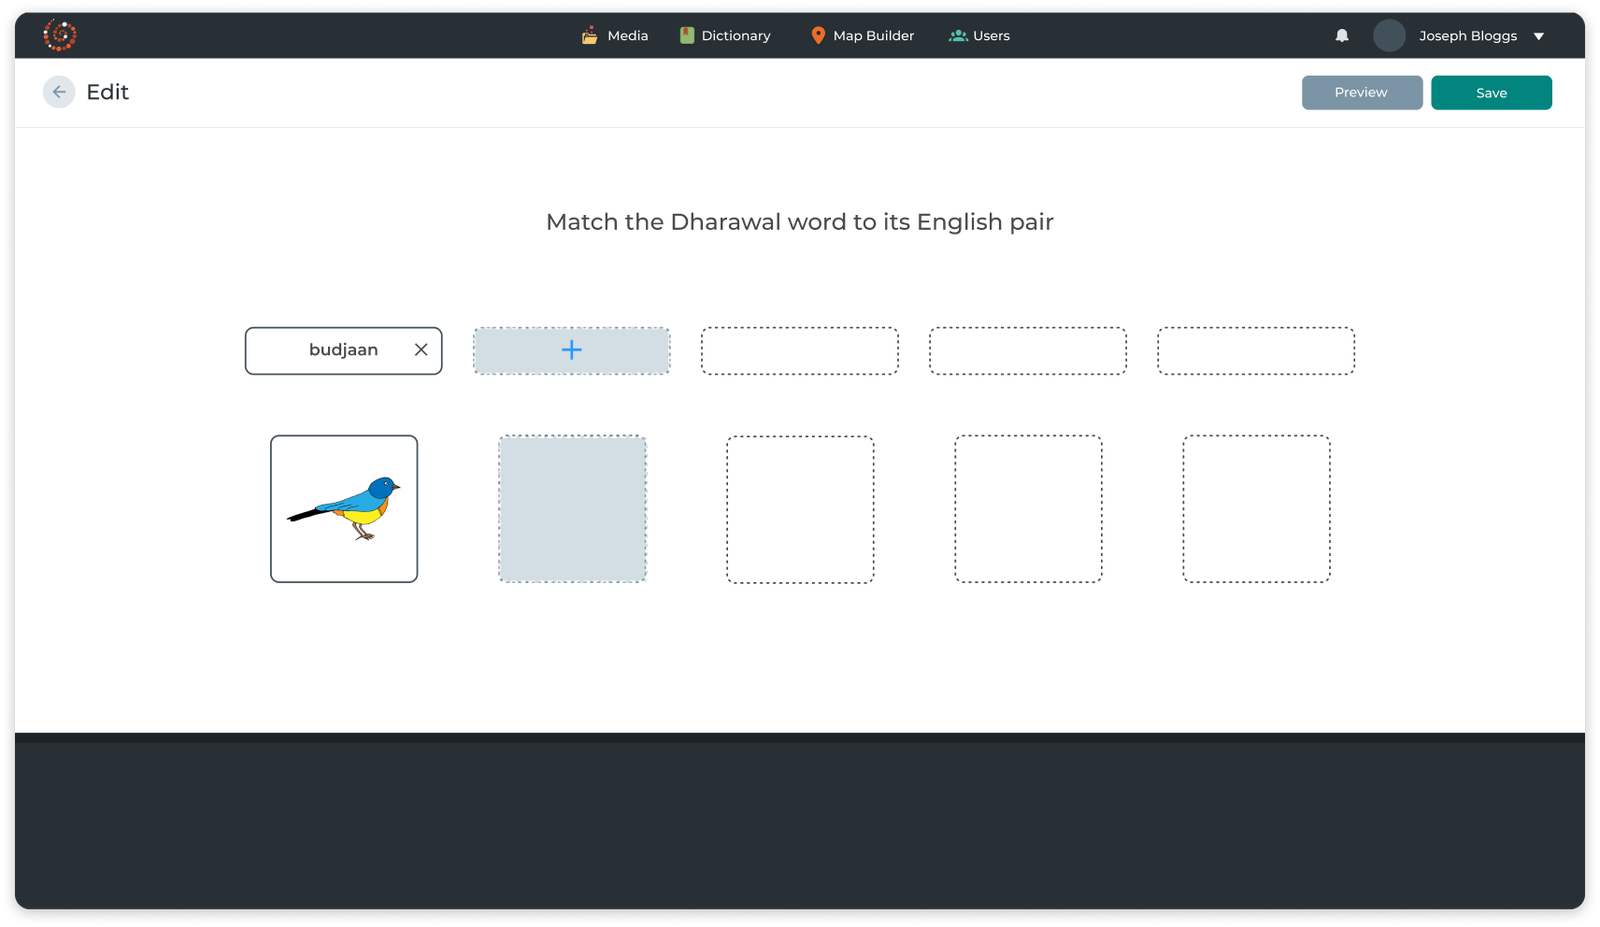1600x927 pixels.
Task: Go back using the arrow beside Edit
Action: (59, 92)
